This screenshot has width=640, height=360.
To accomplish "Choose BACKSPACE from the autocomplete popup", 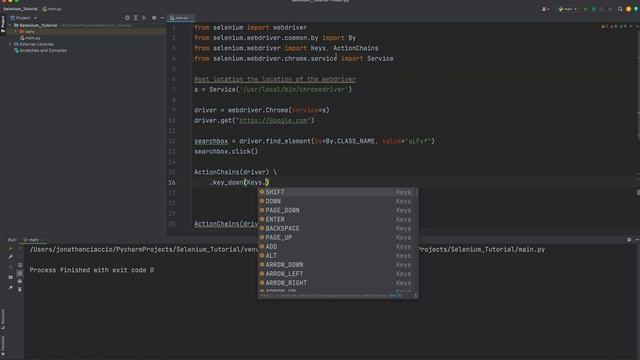I will click(337, 228).
